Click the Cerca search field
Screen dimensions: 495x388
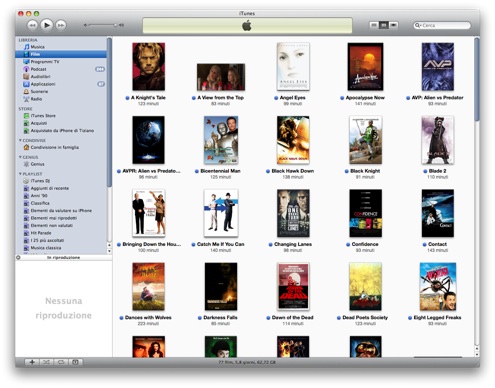[442, 25]
